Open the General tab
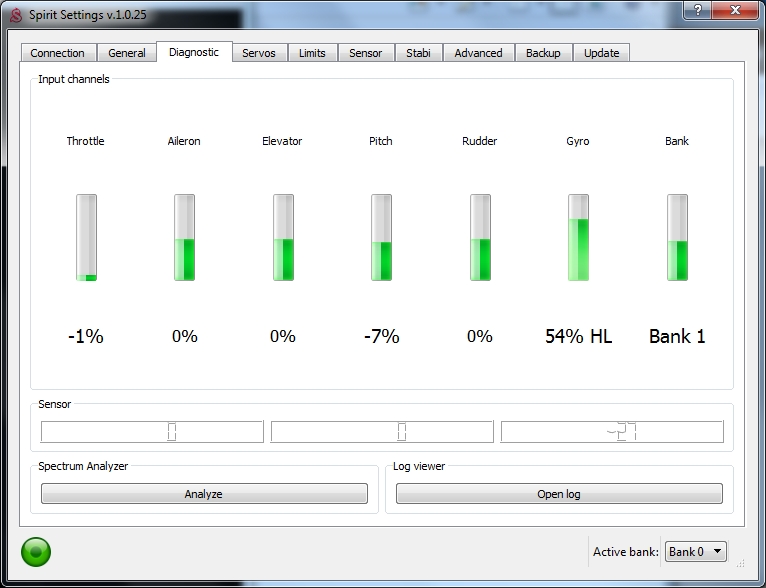The image size is (766, 588). tap(127, 53)
